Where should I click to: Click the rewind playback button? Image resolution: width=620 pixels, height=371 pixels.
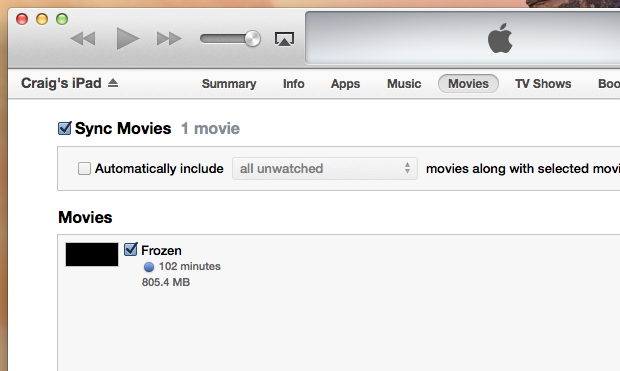83,39
